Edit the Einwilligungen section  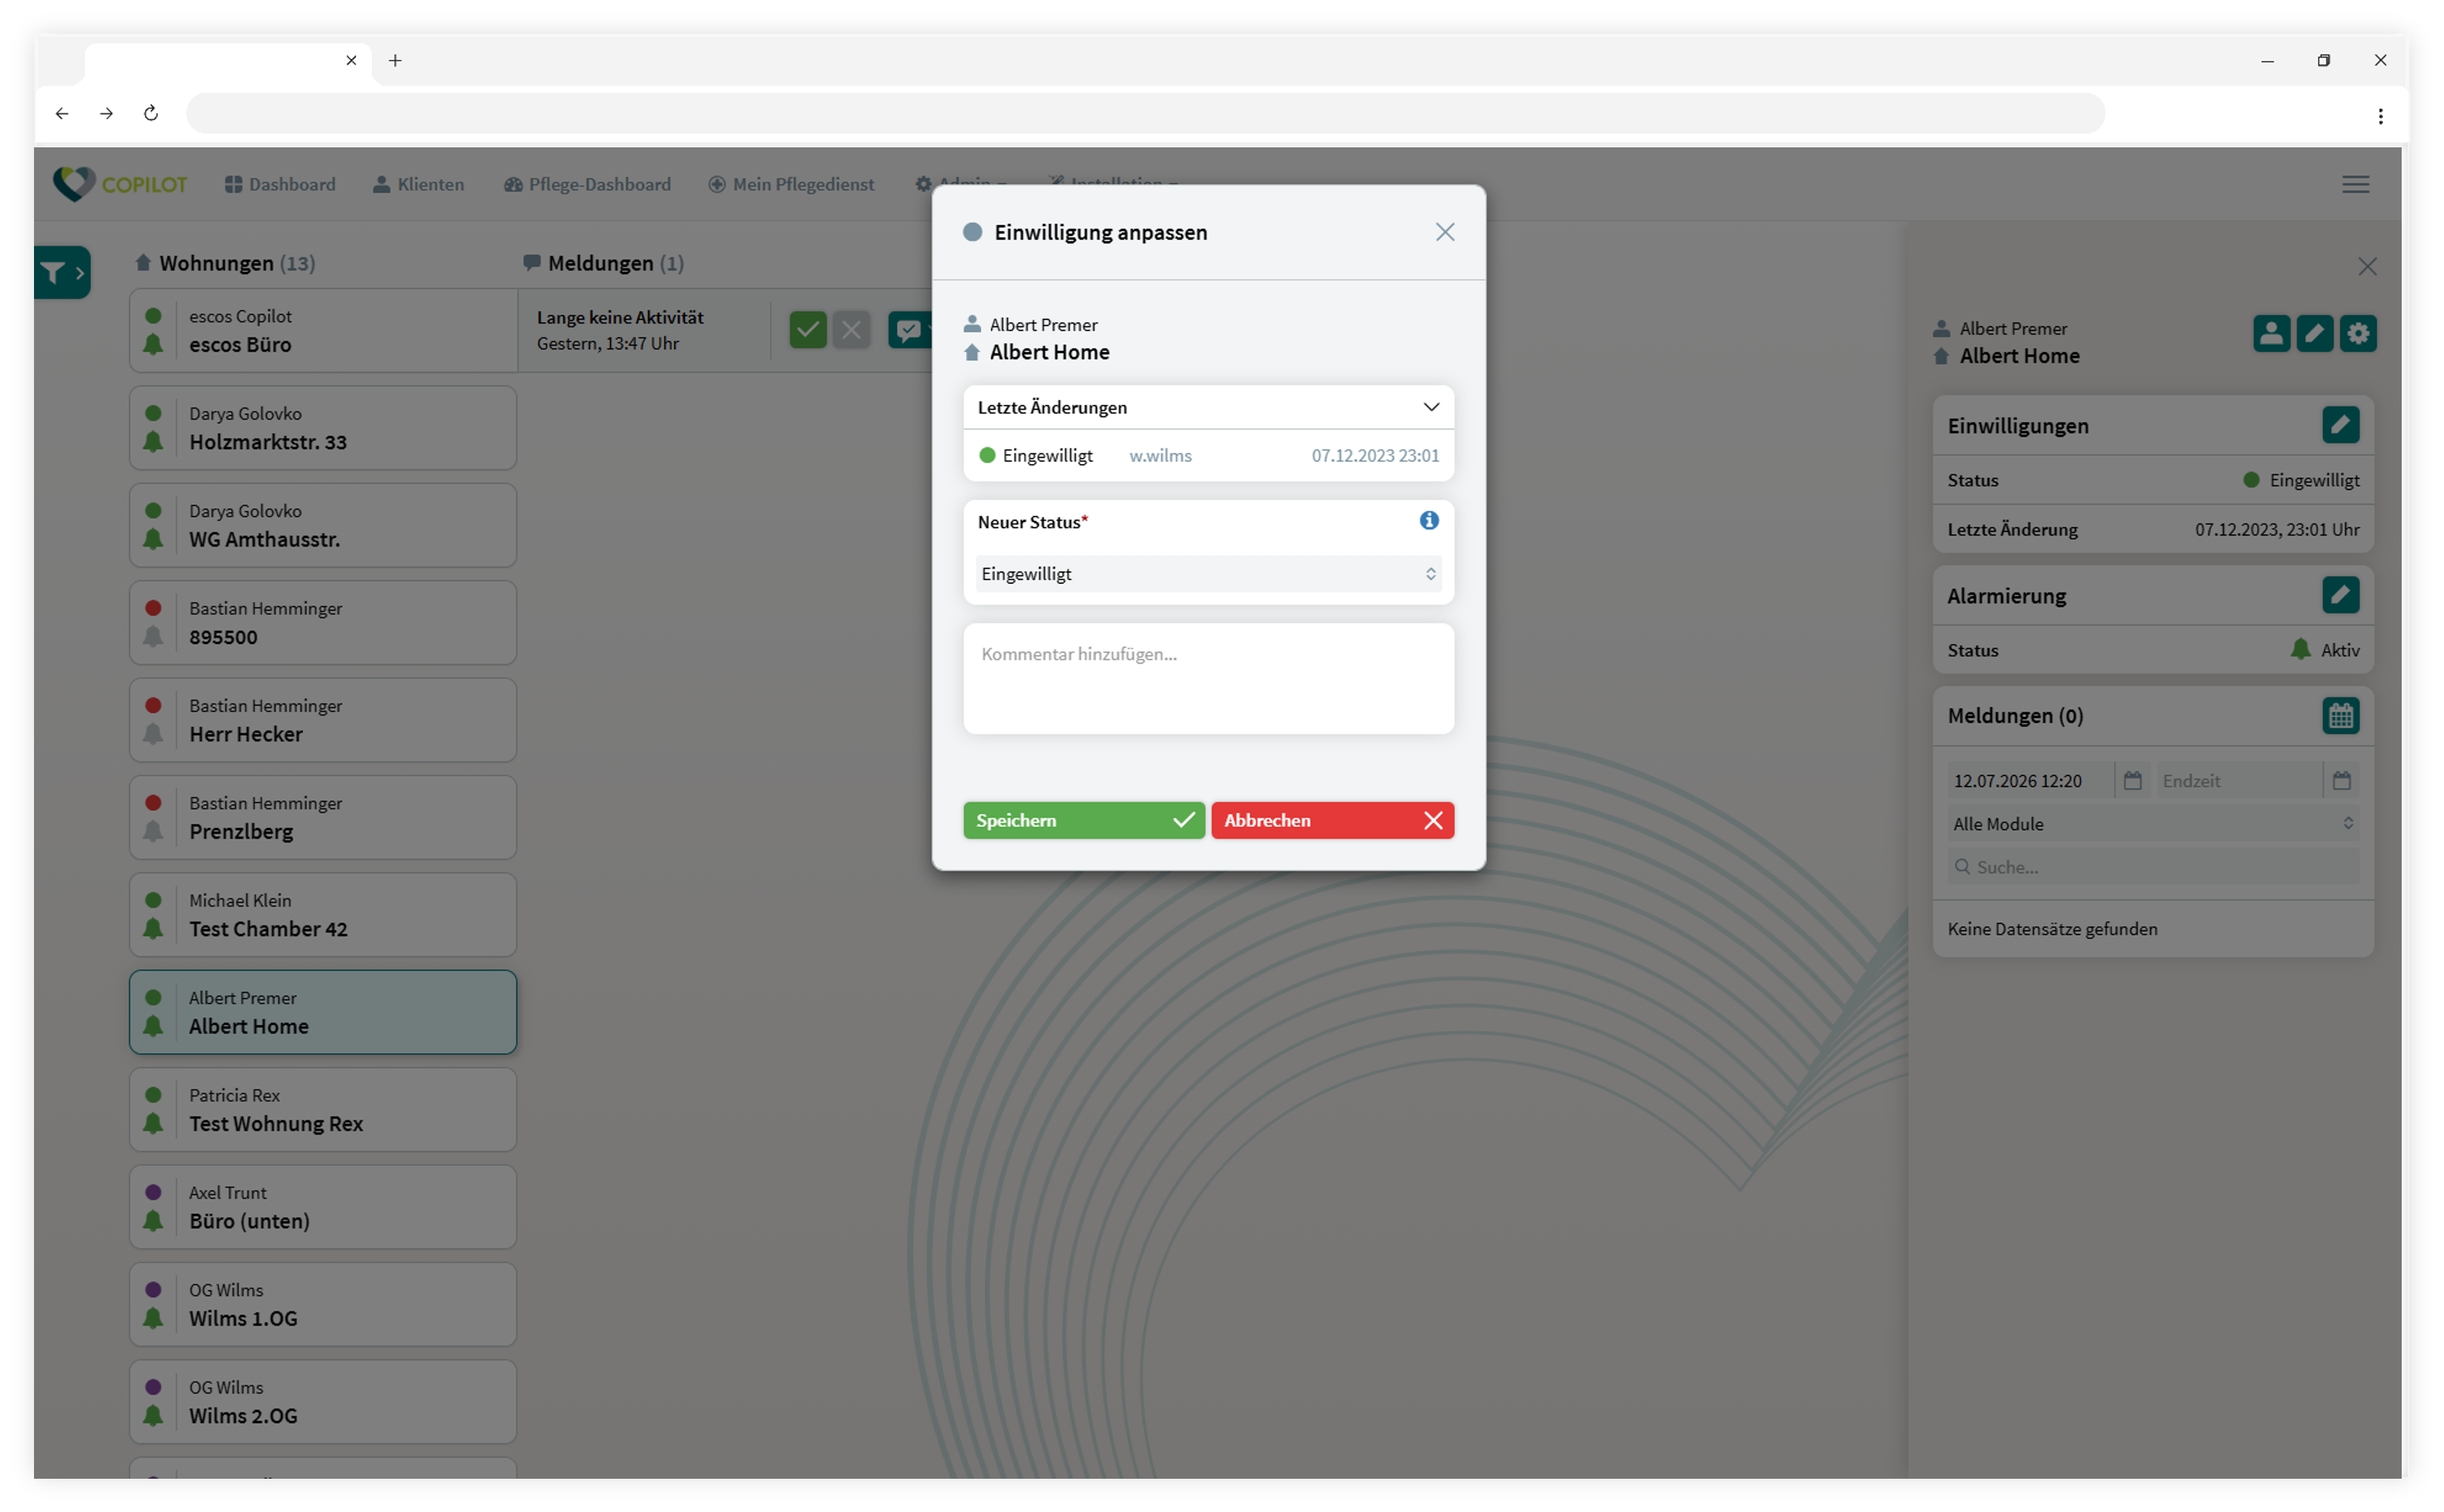(2340, 425)
